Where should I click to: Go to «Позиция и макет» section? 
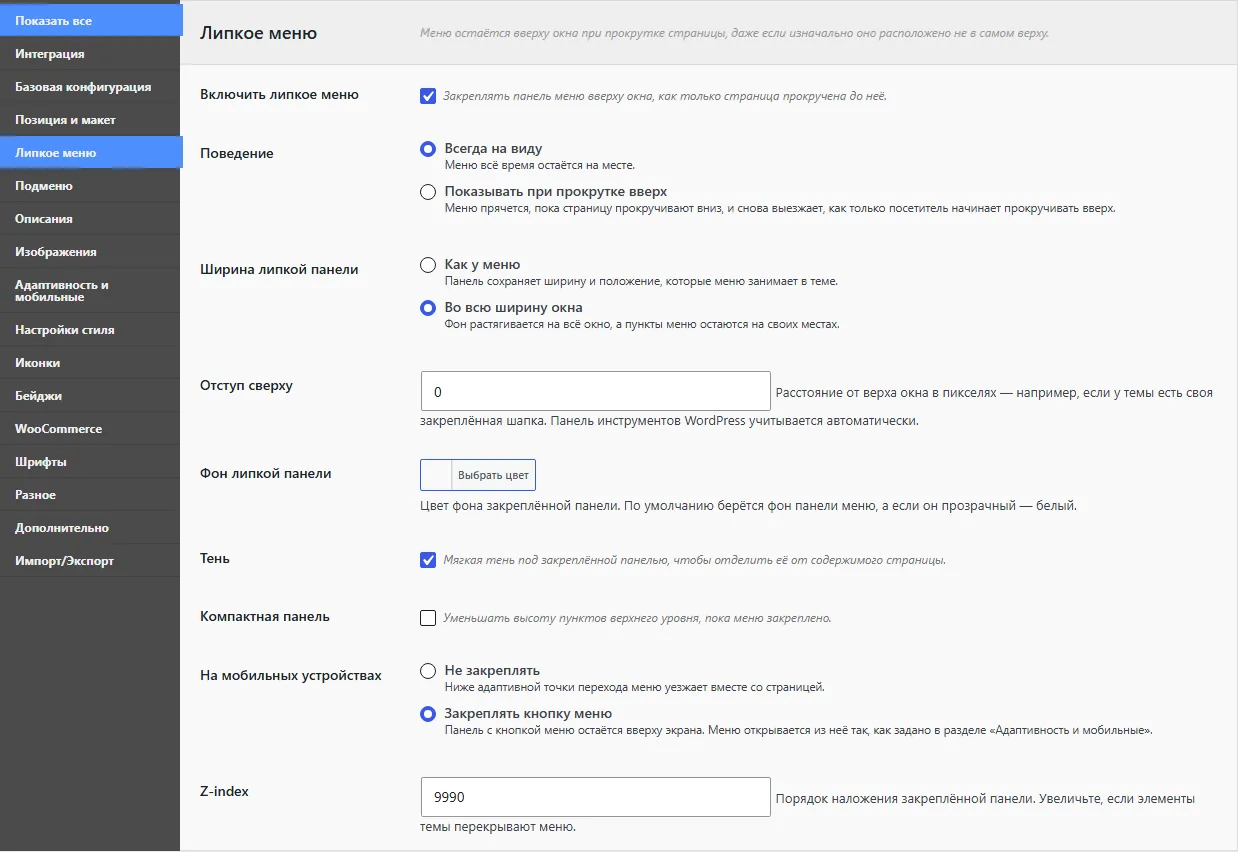pos(90,120)
